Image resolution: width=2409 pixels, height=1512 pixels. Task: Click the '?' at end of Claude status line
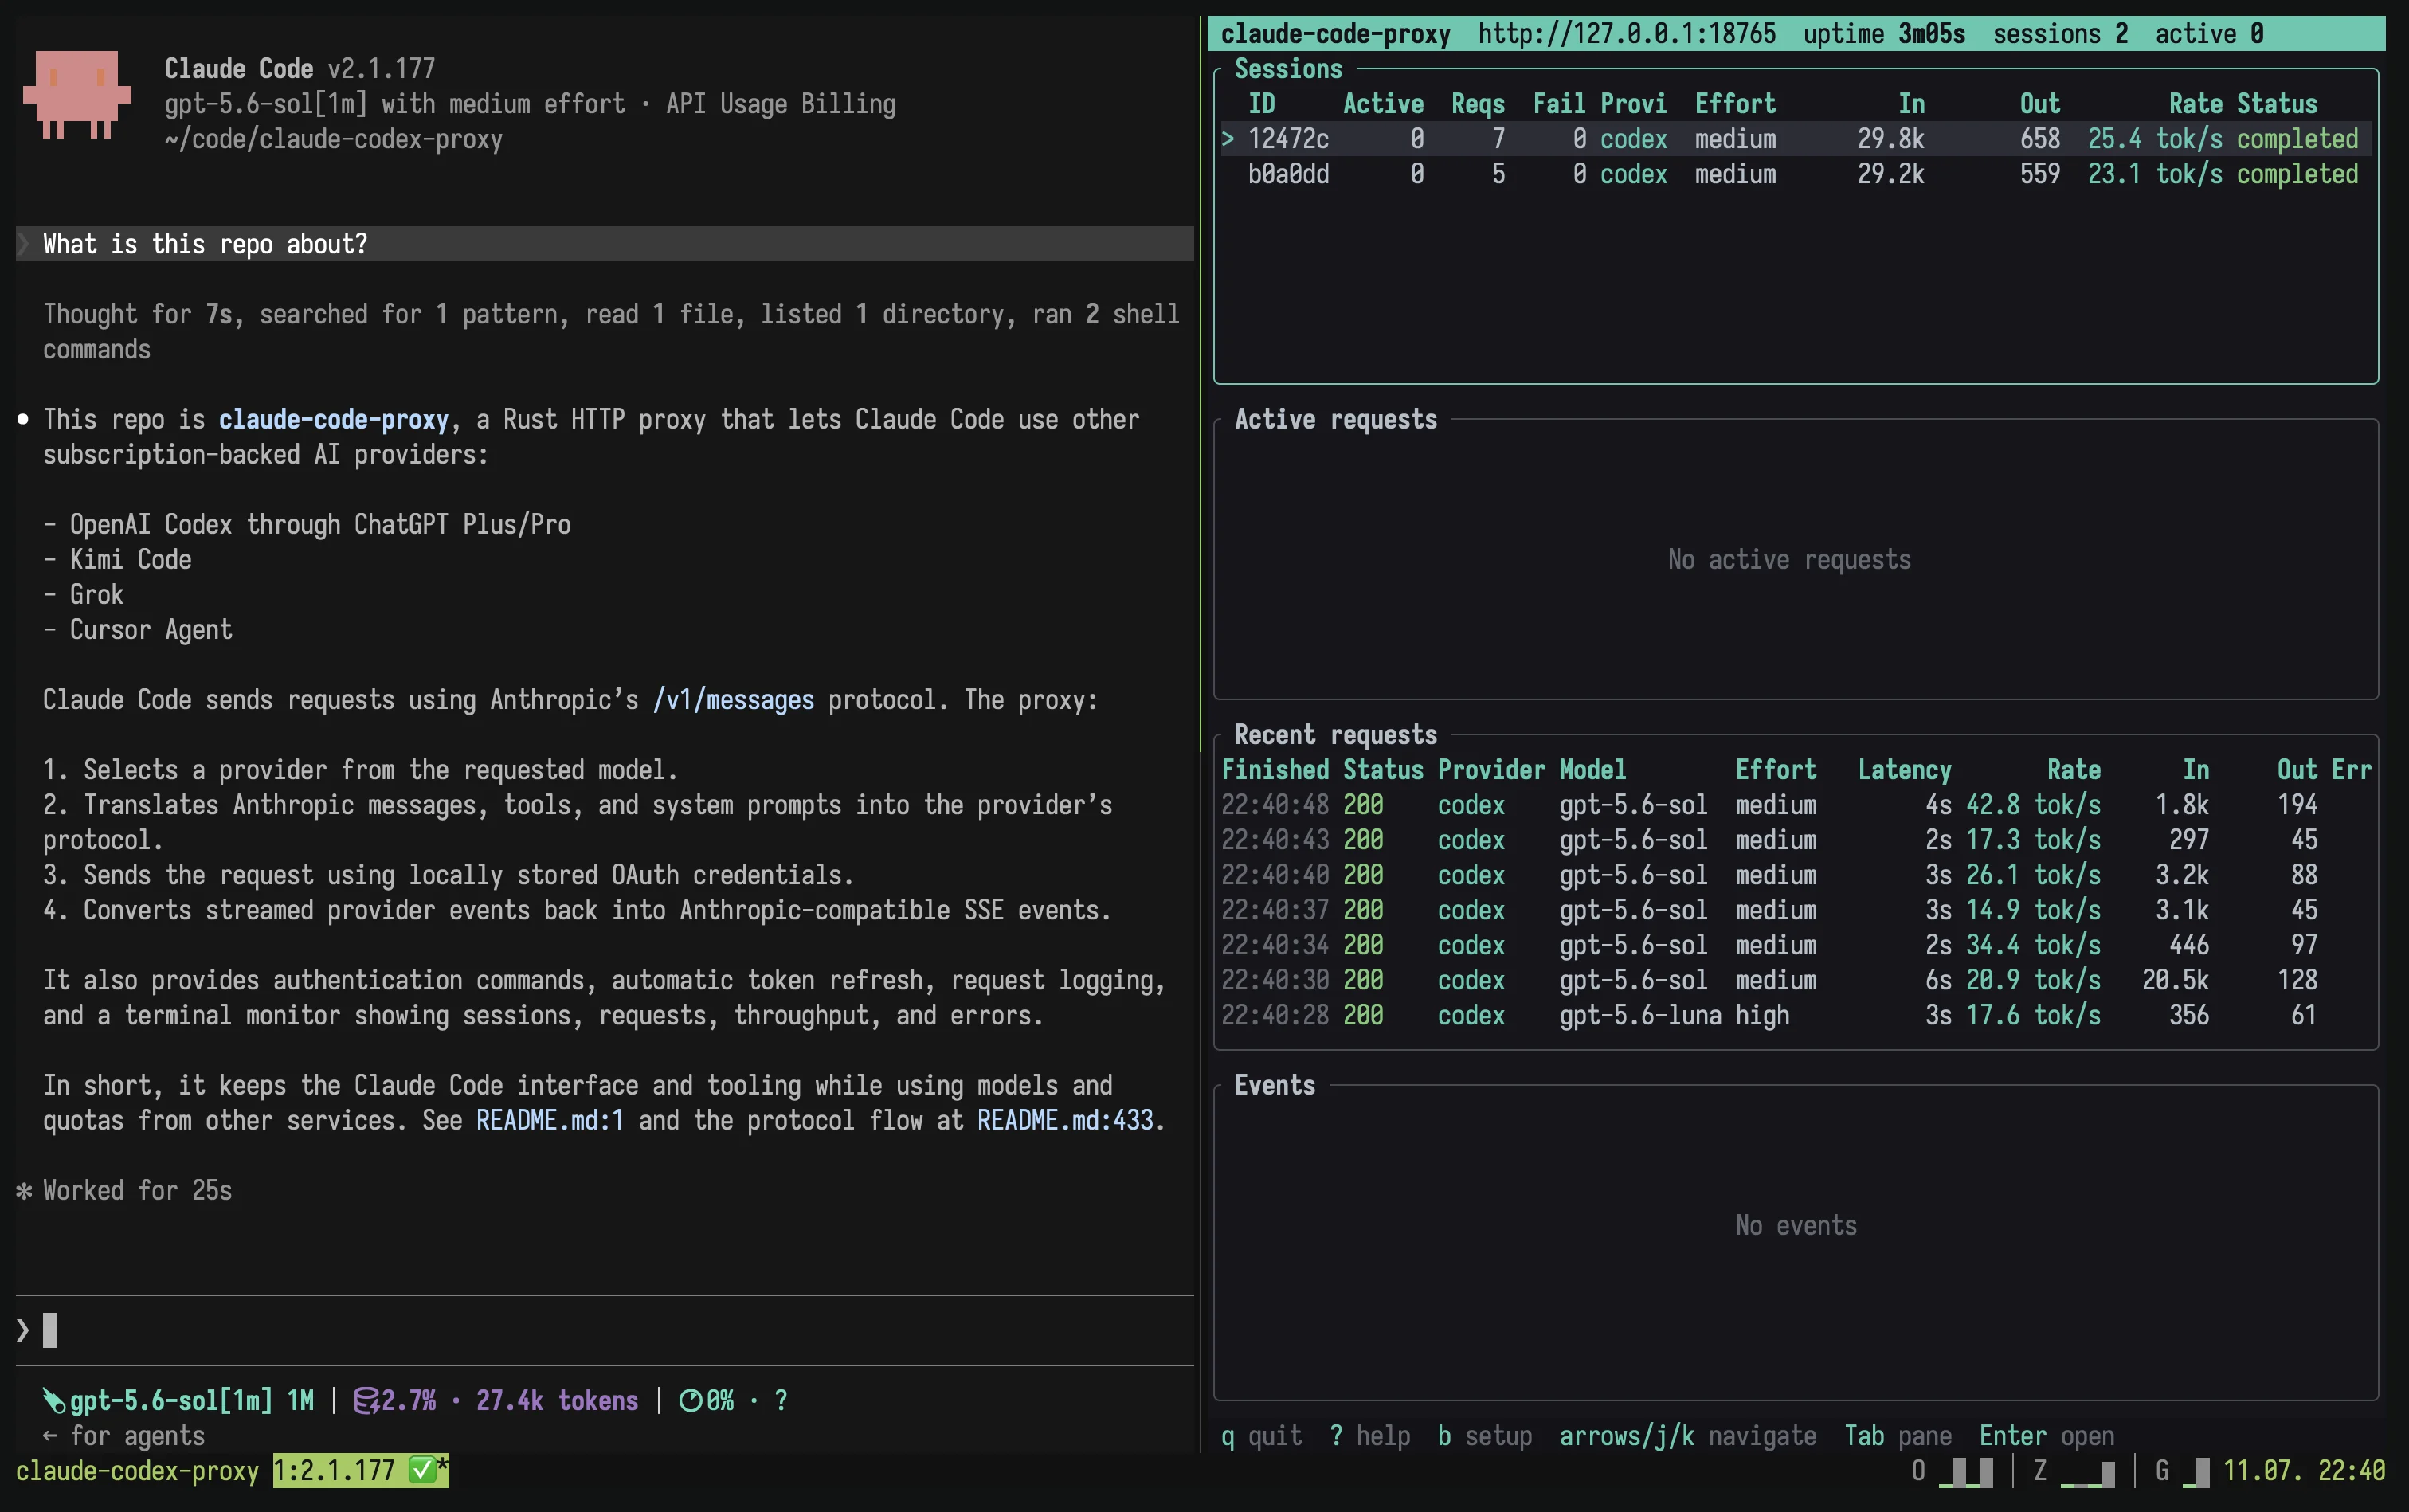coord(781,1401)
